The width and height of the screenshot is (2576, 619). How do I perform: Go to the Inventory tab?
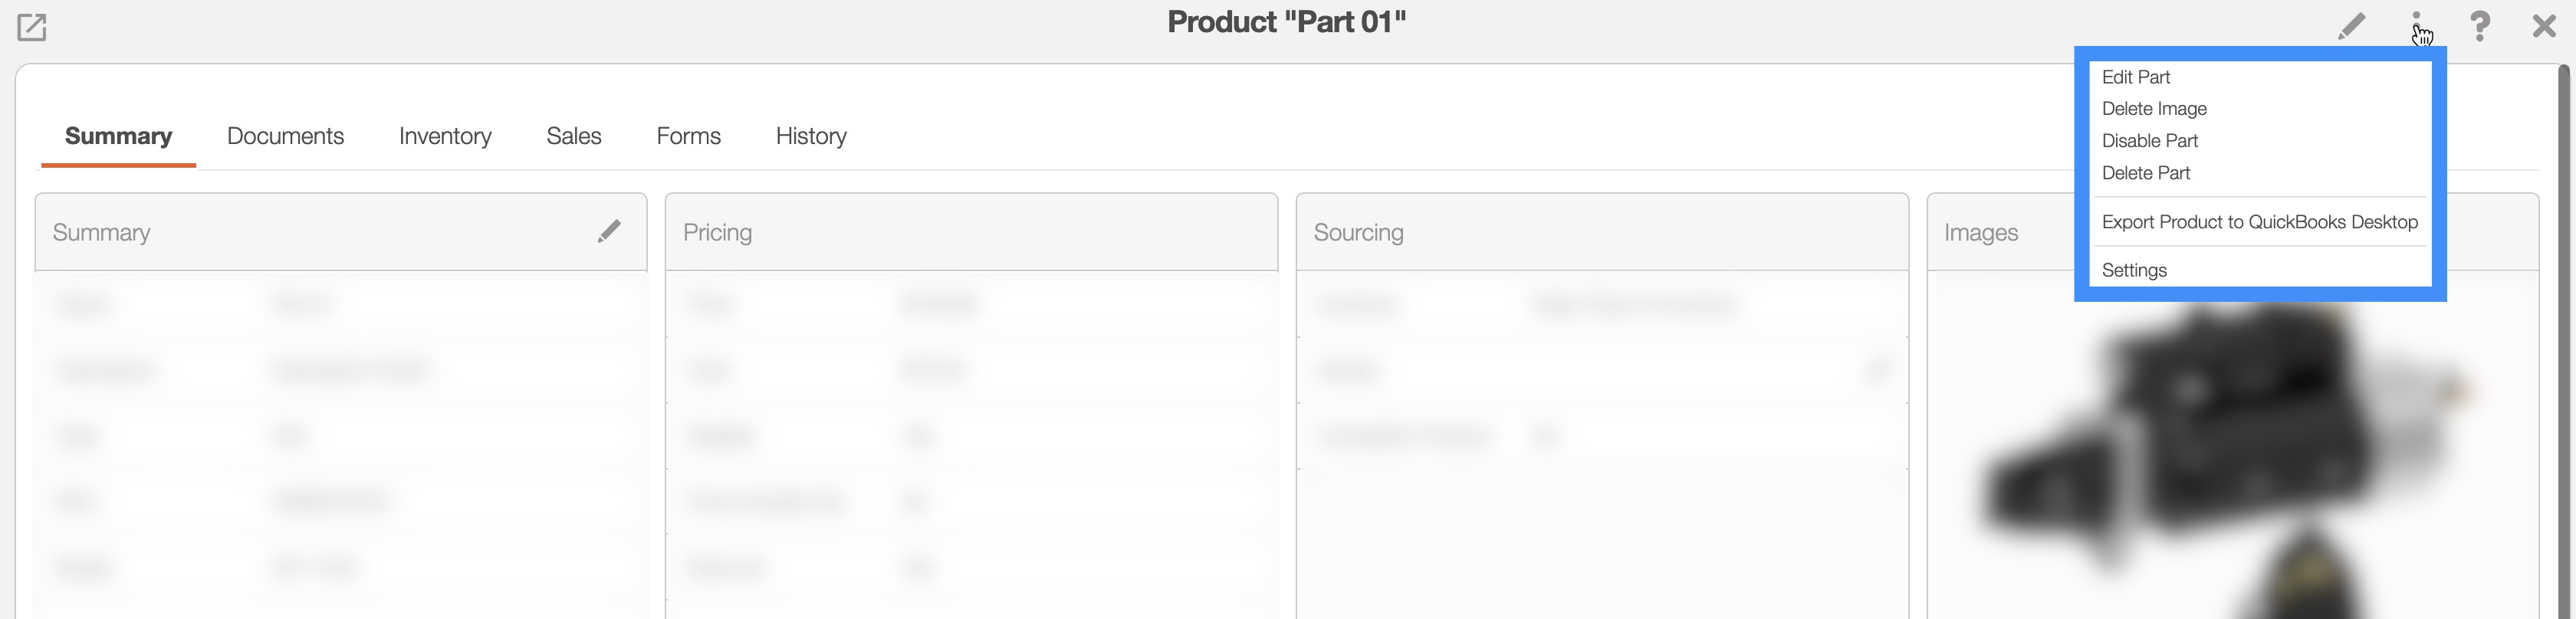tap(445, 136)
